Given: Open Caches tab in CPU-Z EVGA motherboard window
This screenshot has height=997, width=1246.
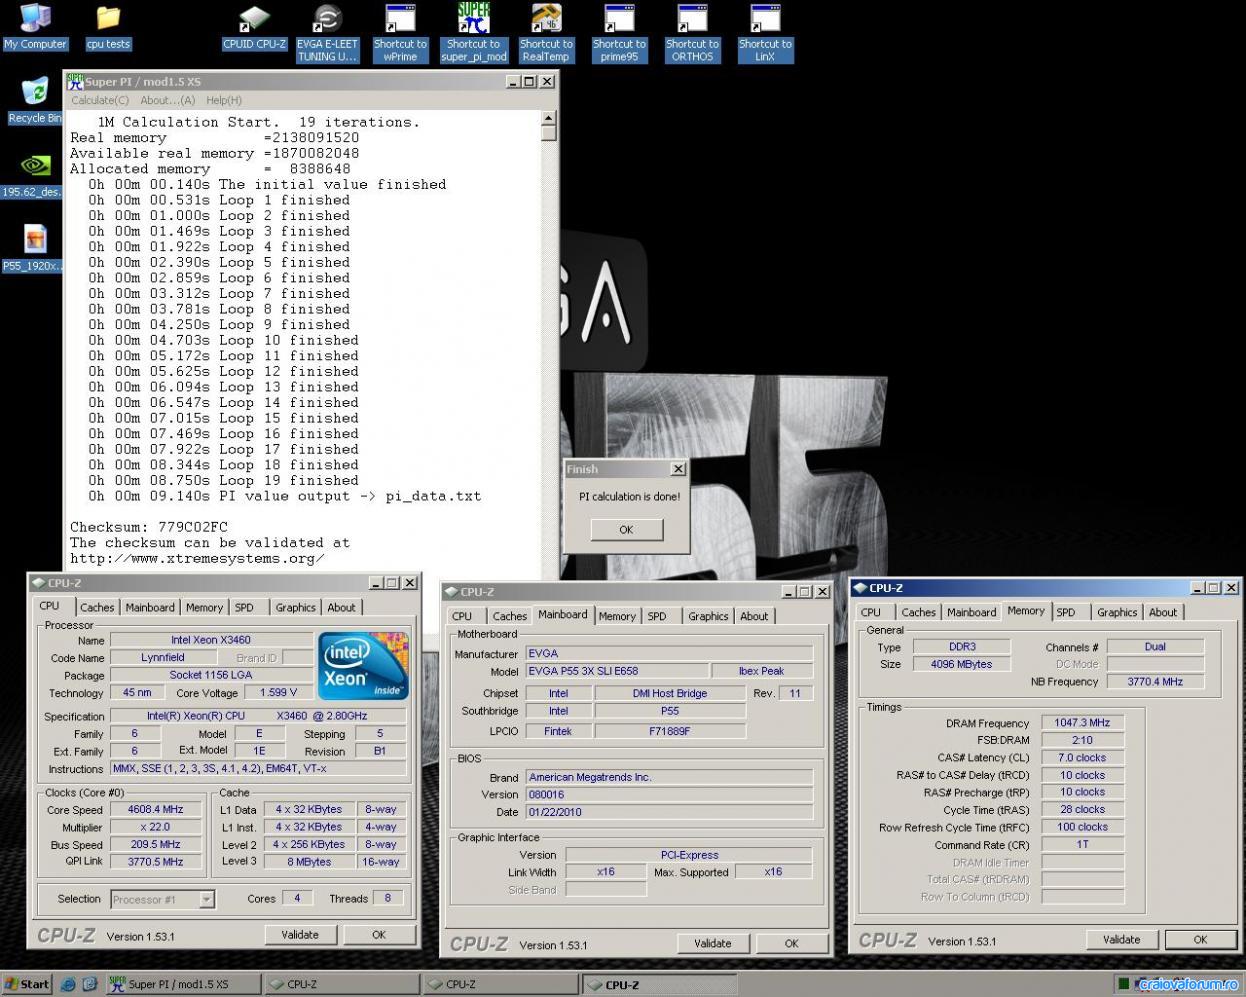Looking at the screenshot, I should coord(510,616).
